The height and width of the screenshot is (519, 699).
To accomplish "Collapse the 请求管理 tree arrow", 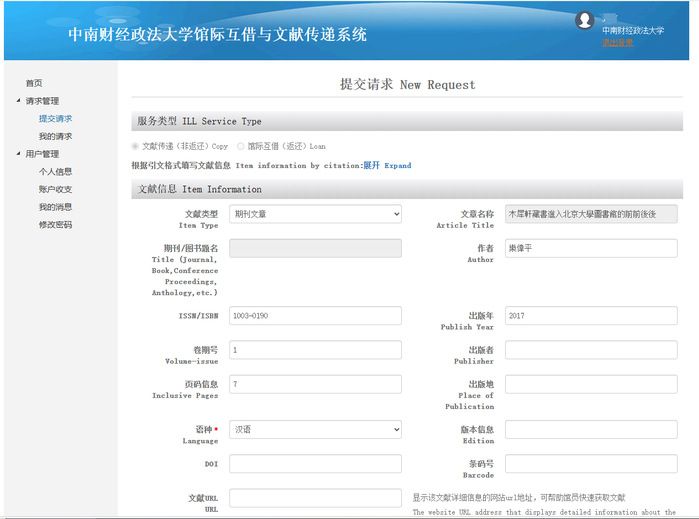I will (x=18, y=101).
